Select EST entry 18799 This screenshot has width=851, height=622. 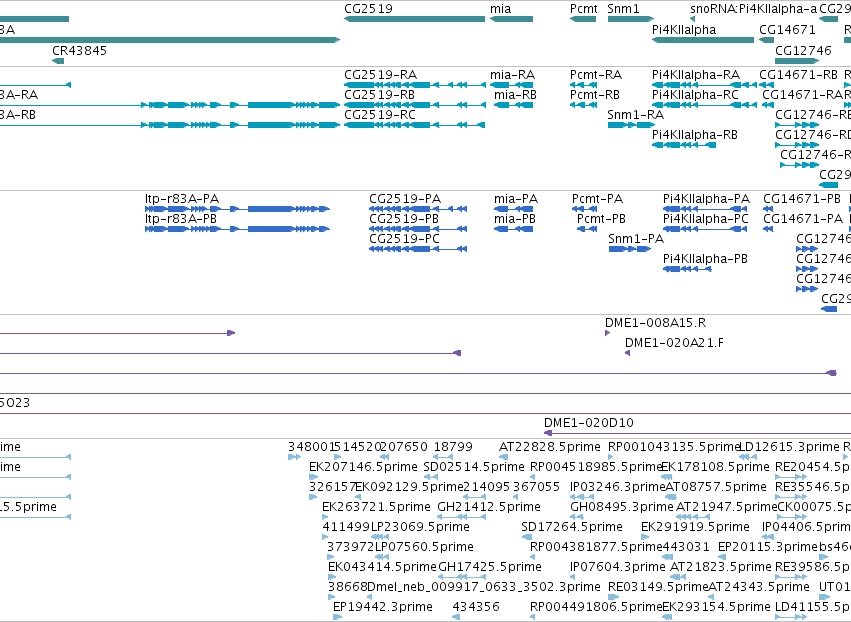[453, 447]
